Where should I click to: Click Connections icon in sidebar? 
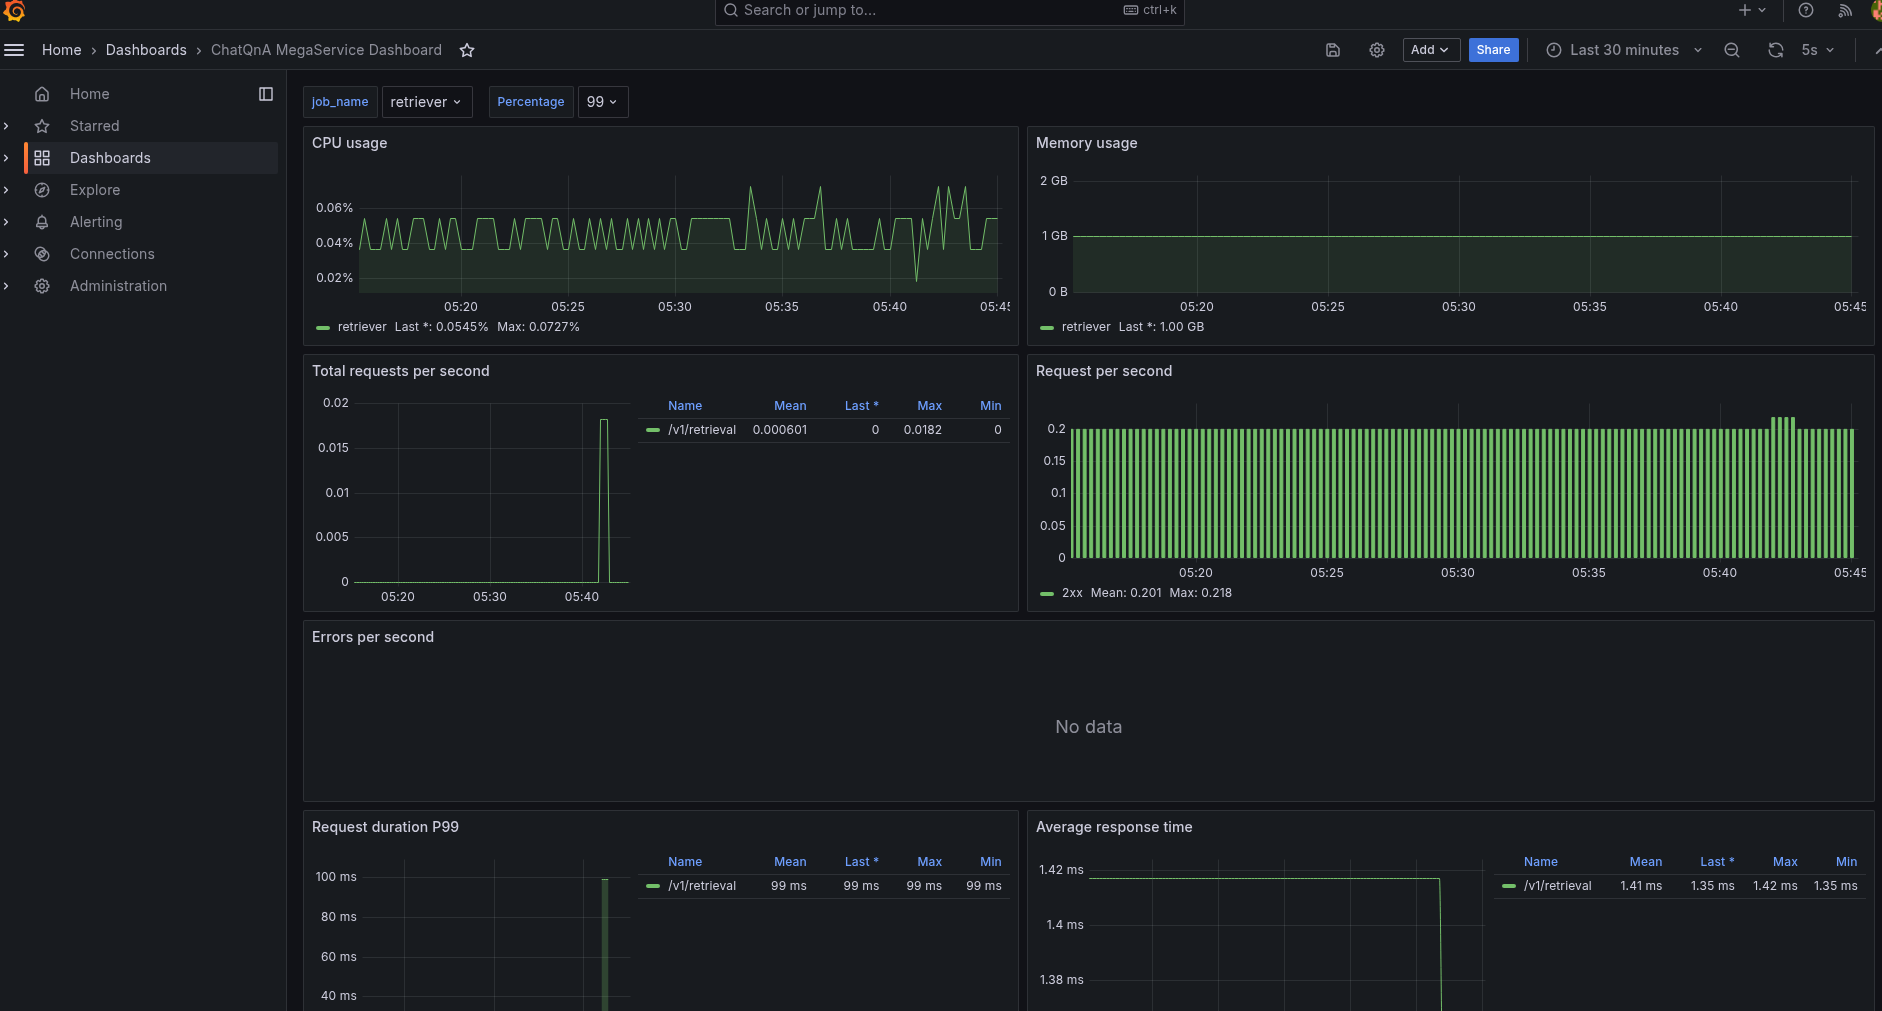42,254
